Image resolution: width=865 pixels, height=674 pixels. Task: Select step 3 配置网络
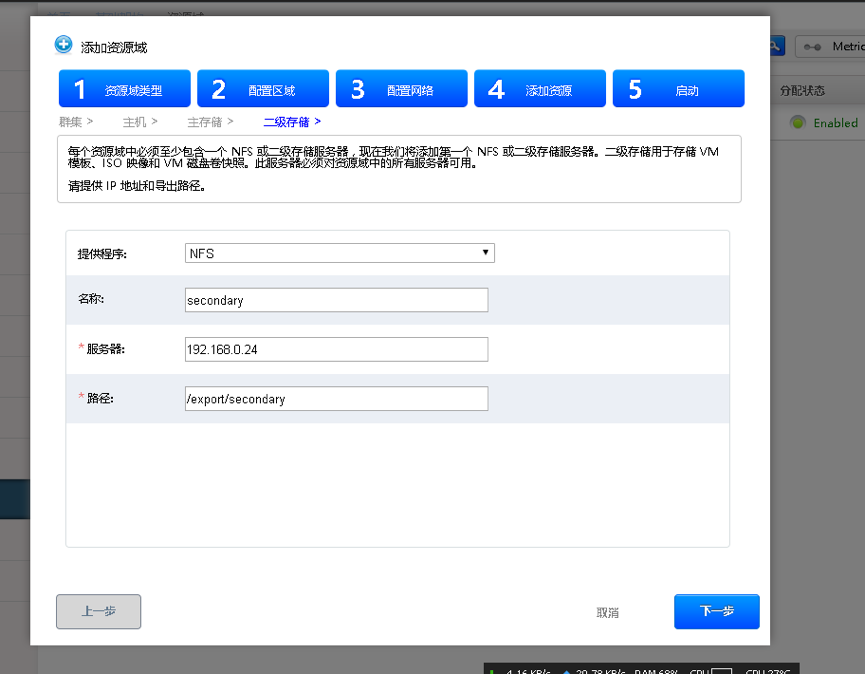[401, 89]
